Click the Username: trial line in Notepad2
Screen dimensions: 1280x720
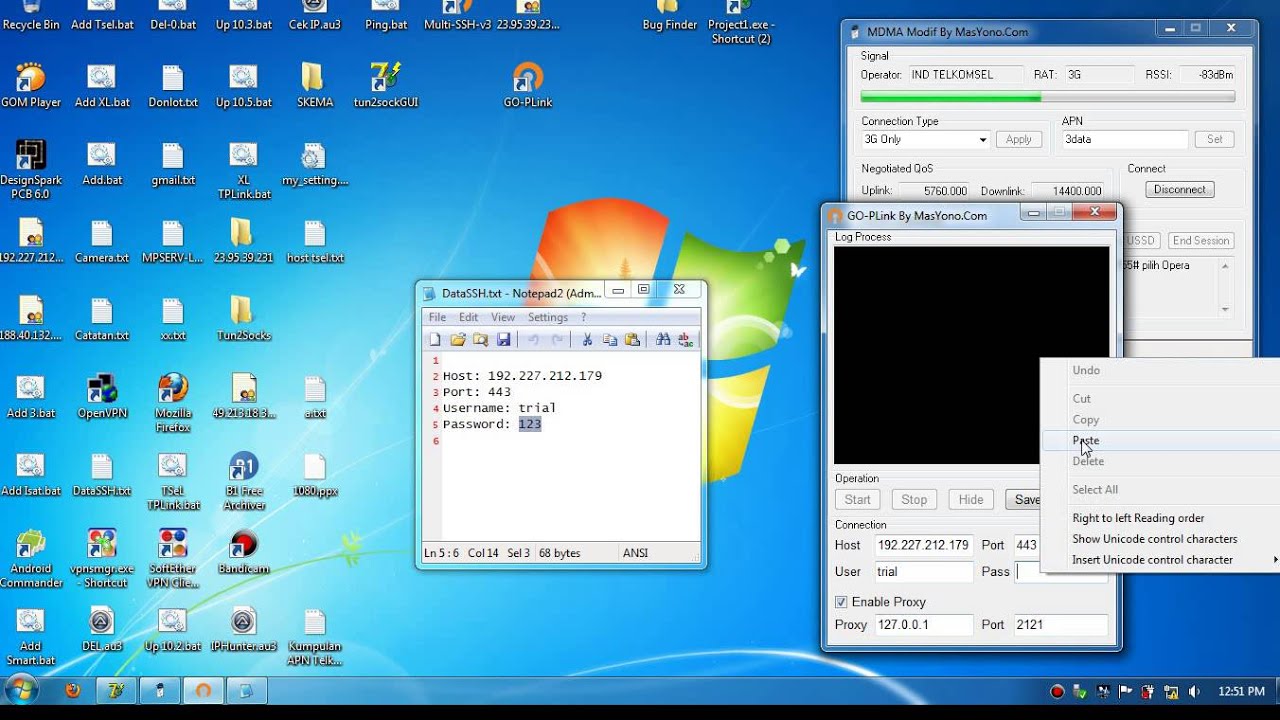click(x=499, y=408)
